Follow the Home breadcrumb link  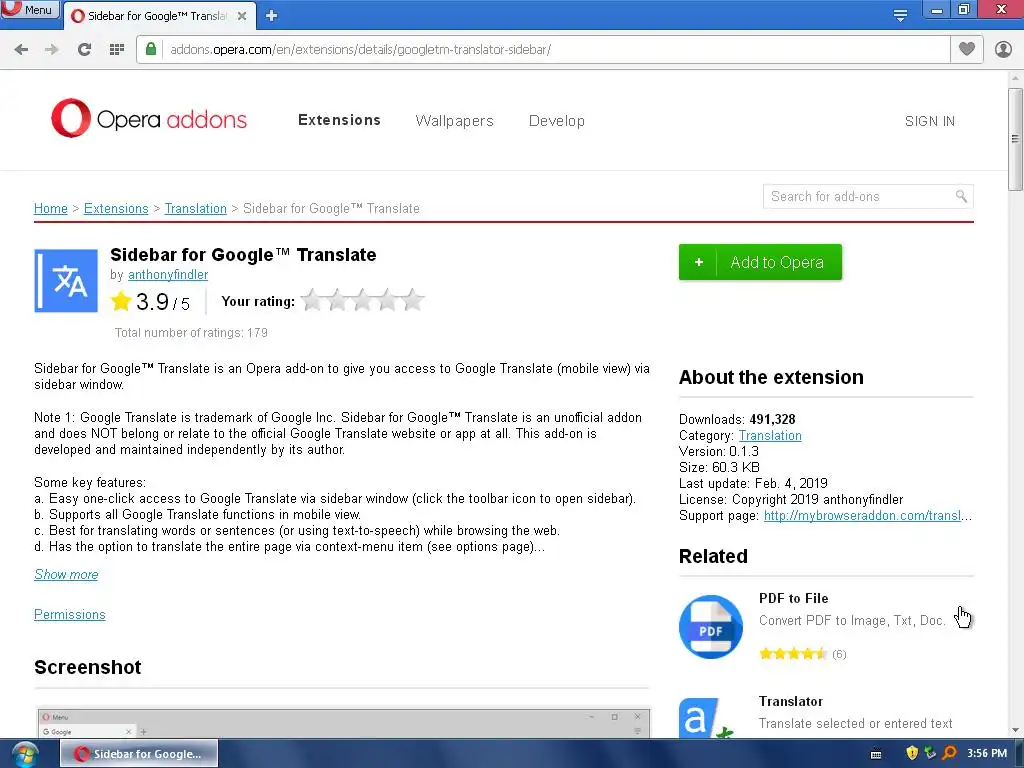pyautogui.click(x=50, y=208)
